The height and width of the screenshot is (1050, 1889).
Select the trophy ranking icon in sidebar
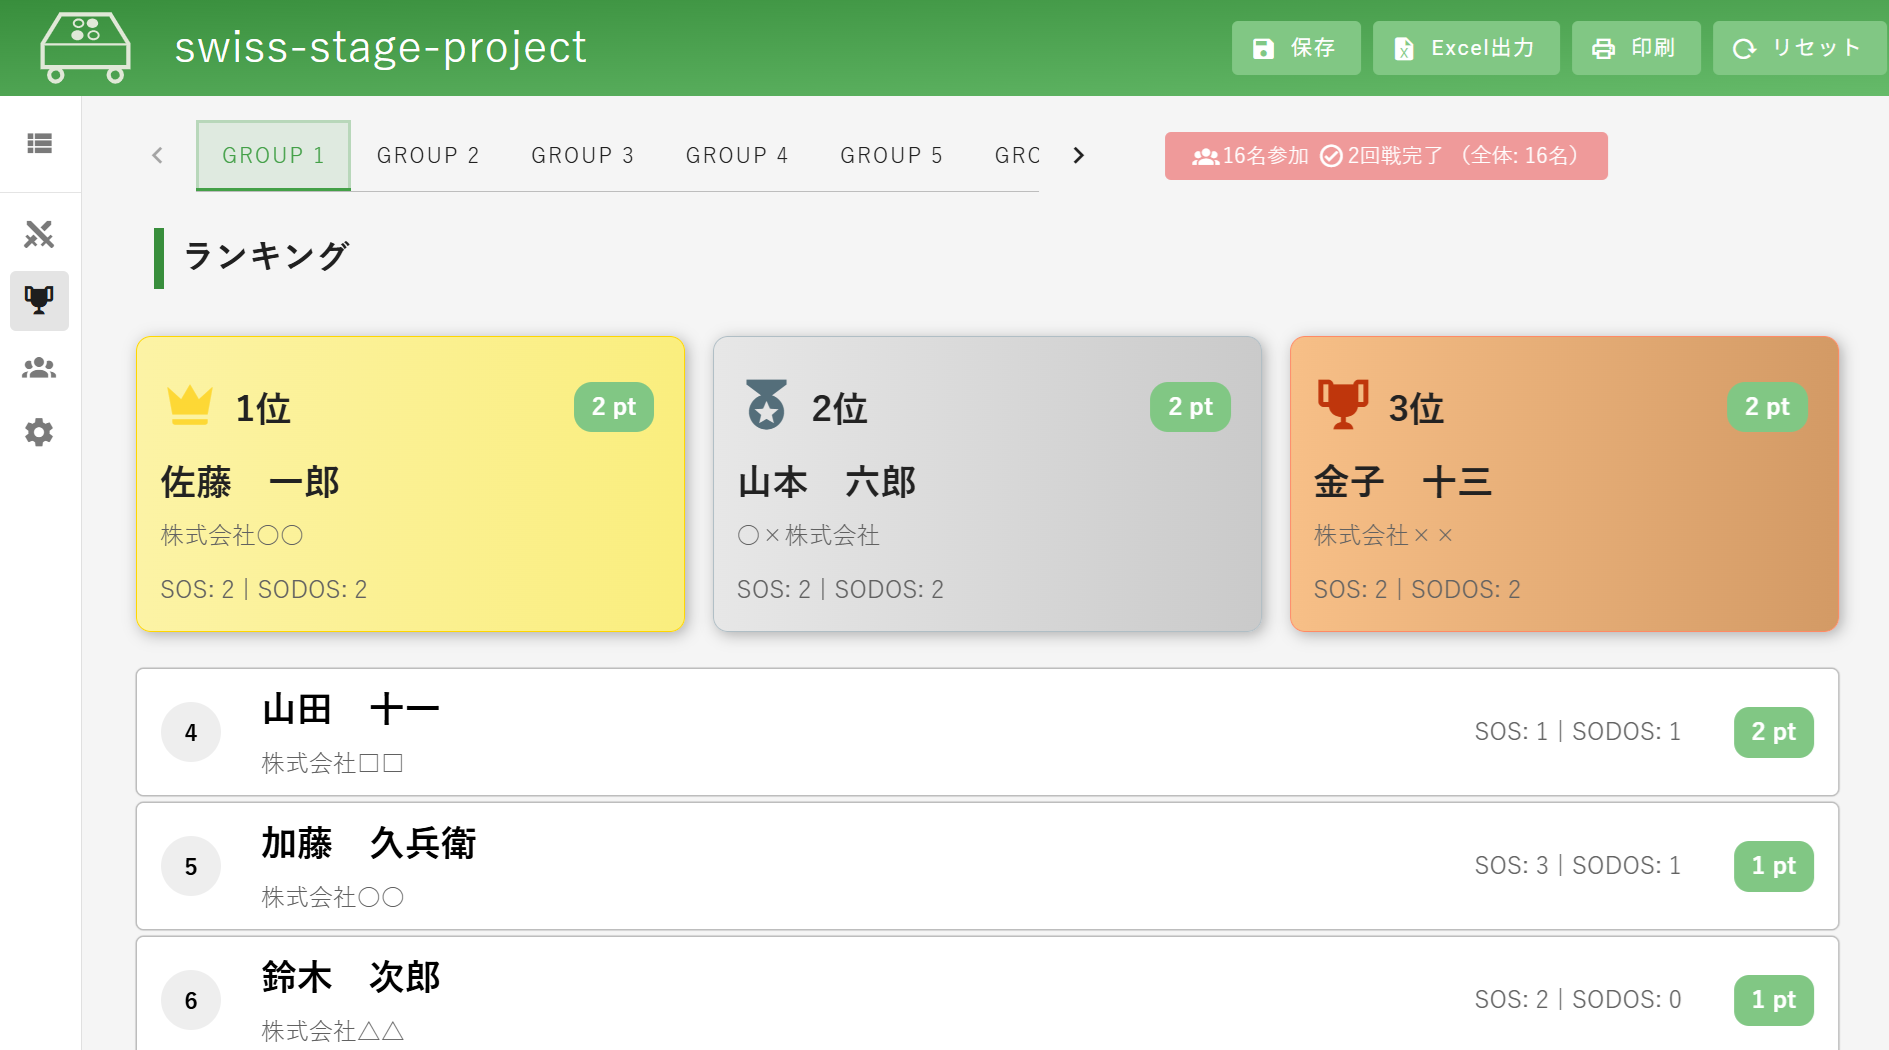pyautogui.click(x=39, y=300)
